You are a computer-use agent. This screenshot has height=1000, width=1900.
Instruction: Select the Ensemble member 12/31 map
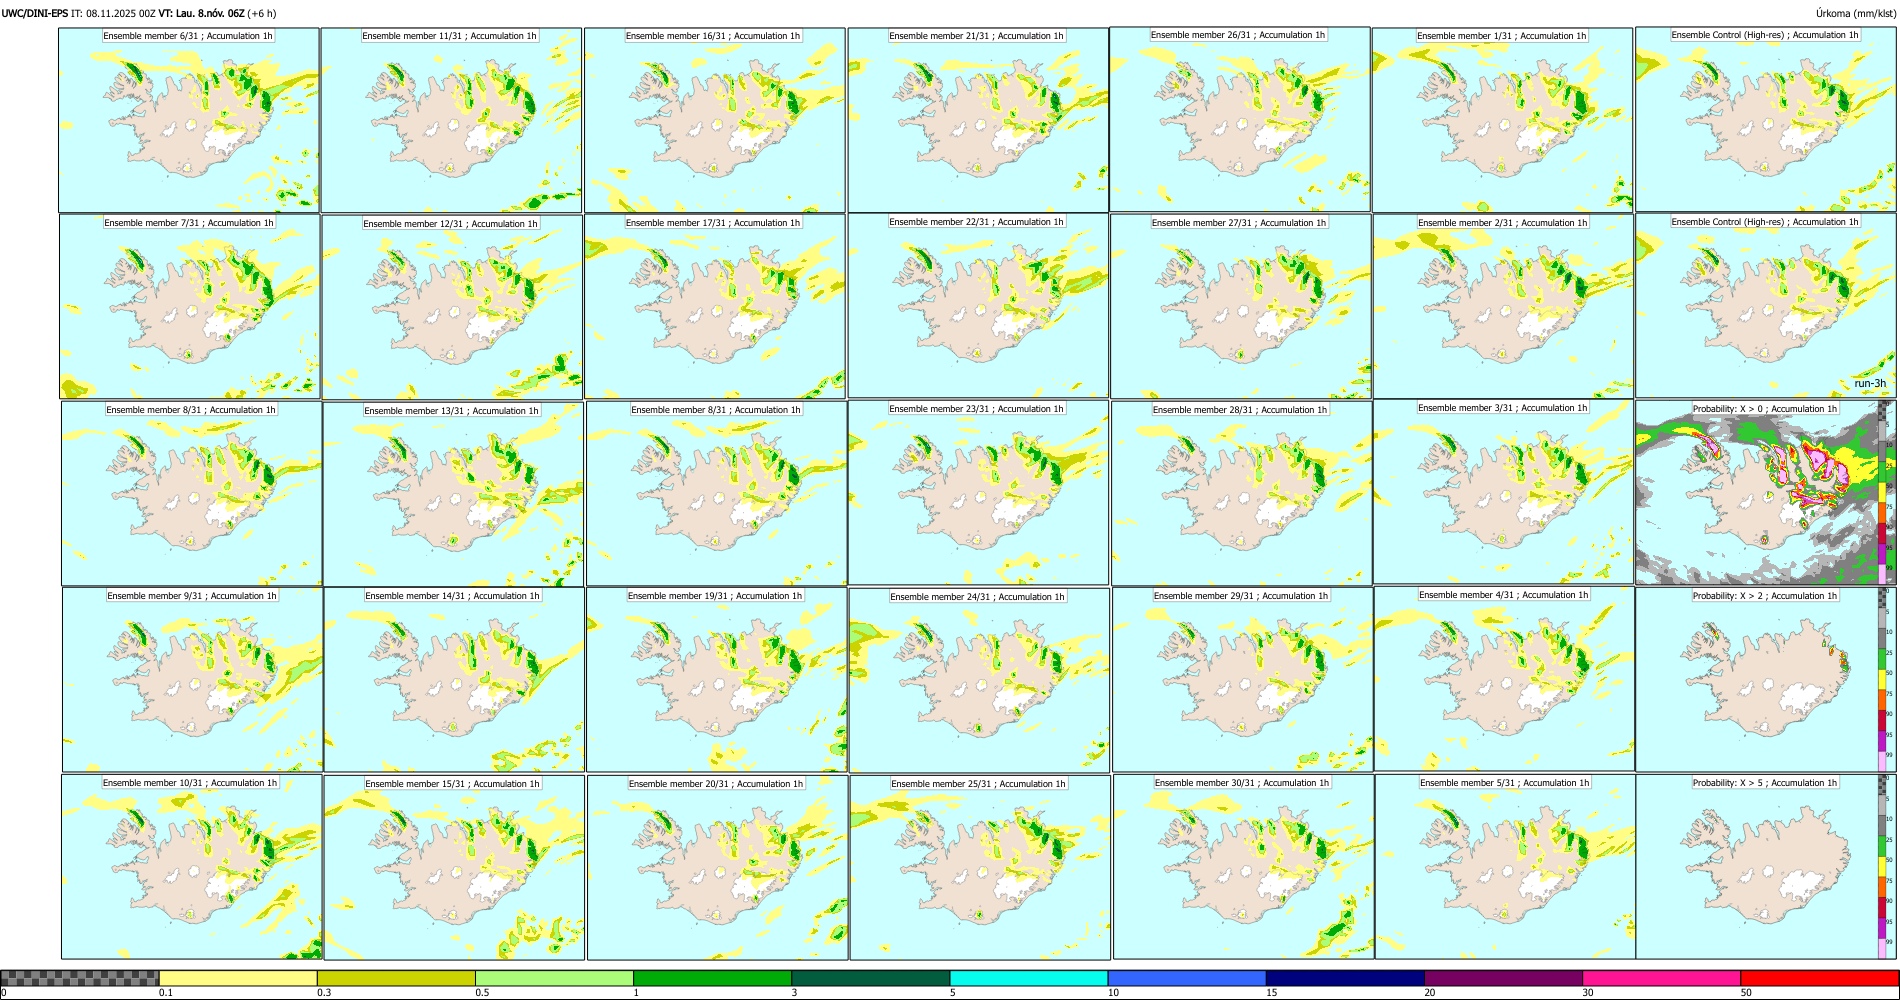(452, 307)
